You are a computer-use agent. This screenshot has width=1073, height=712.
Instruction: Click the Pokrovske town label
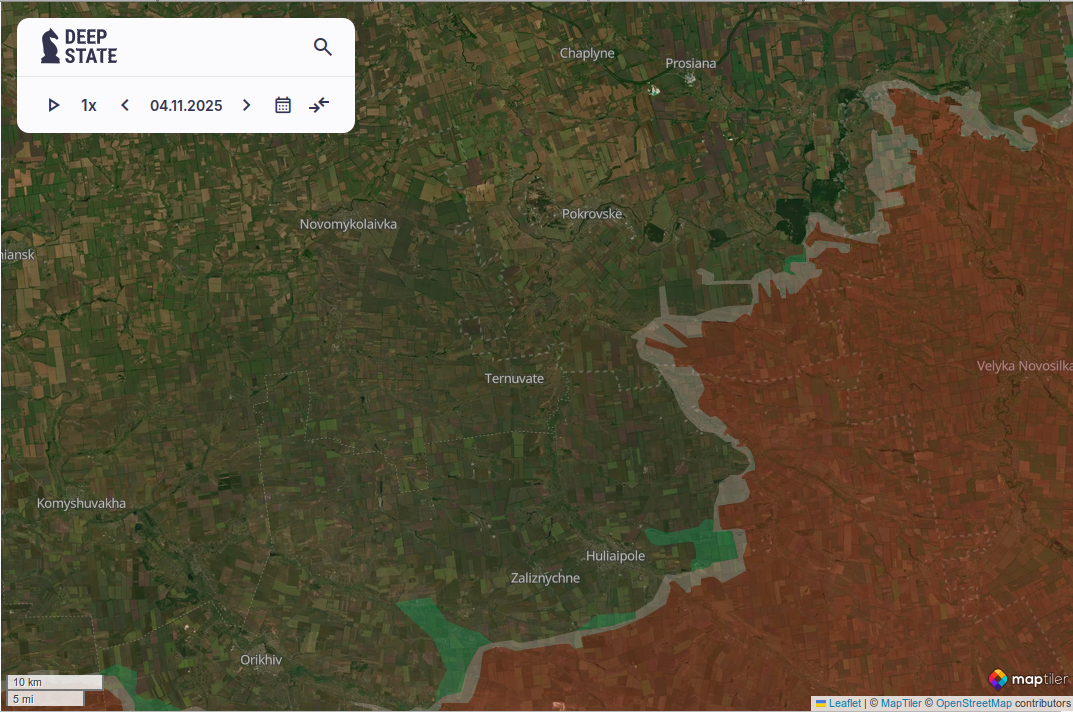(591, 214)
